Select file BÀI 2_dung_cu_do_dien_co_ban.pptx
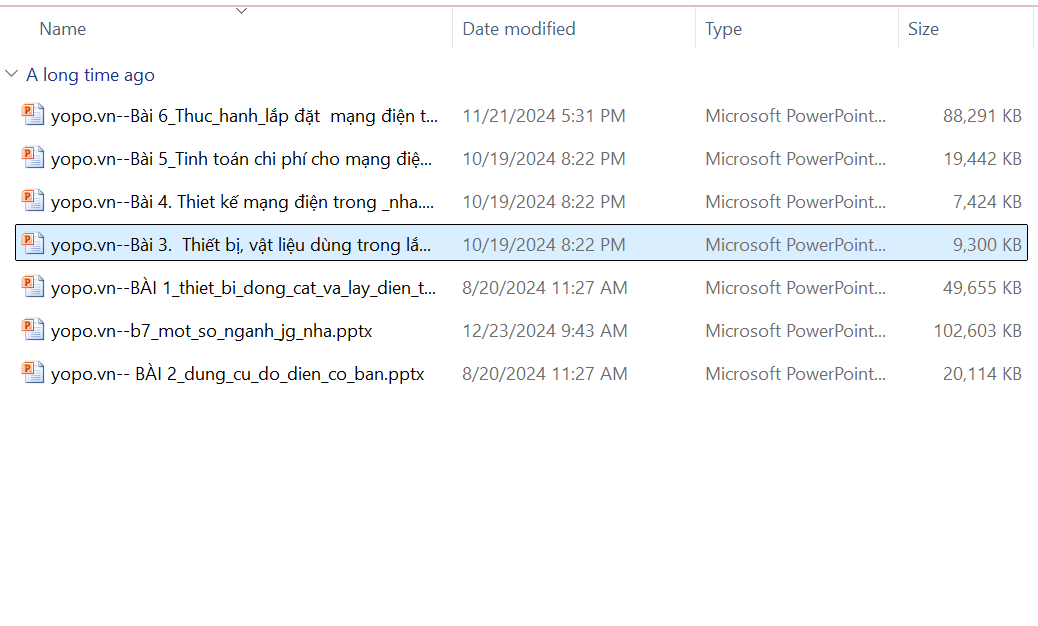 coord(237,374)
